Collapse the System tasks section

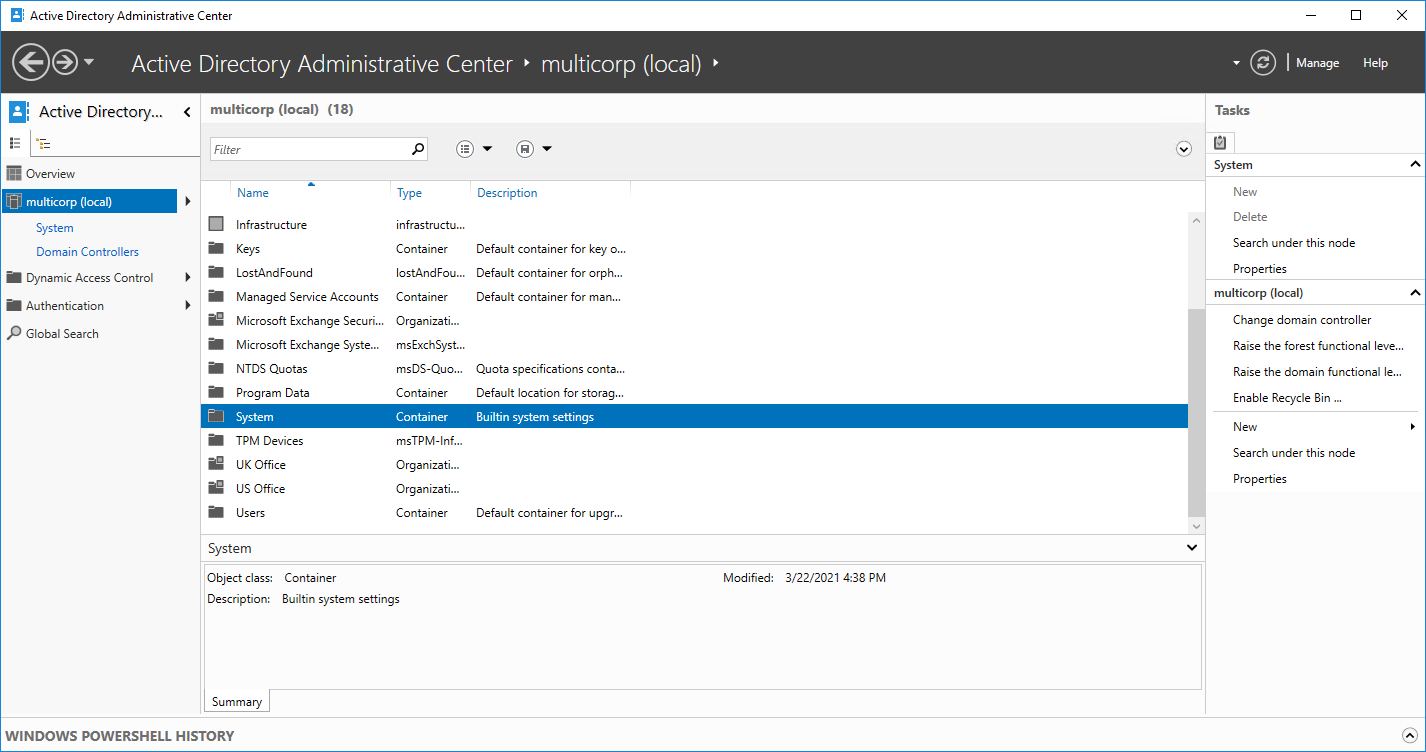1415,165
